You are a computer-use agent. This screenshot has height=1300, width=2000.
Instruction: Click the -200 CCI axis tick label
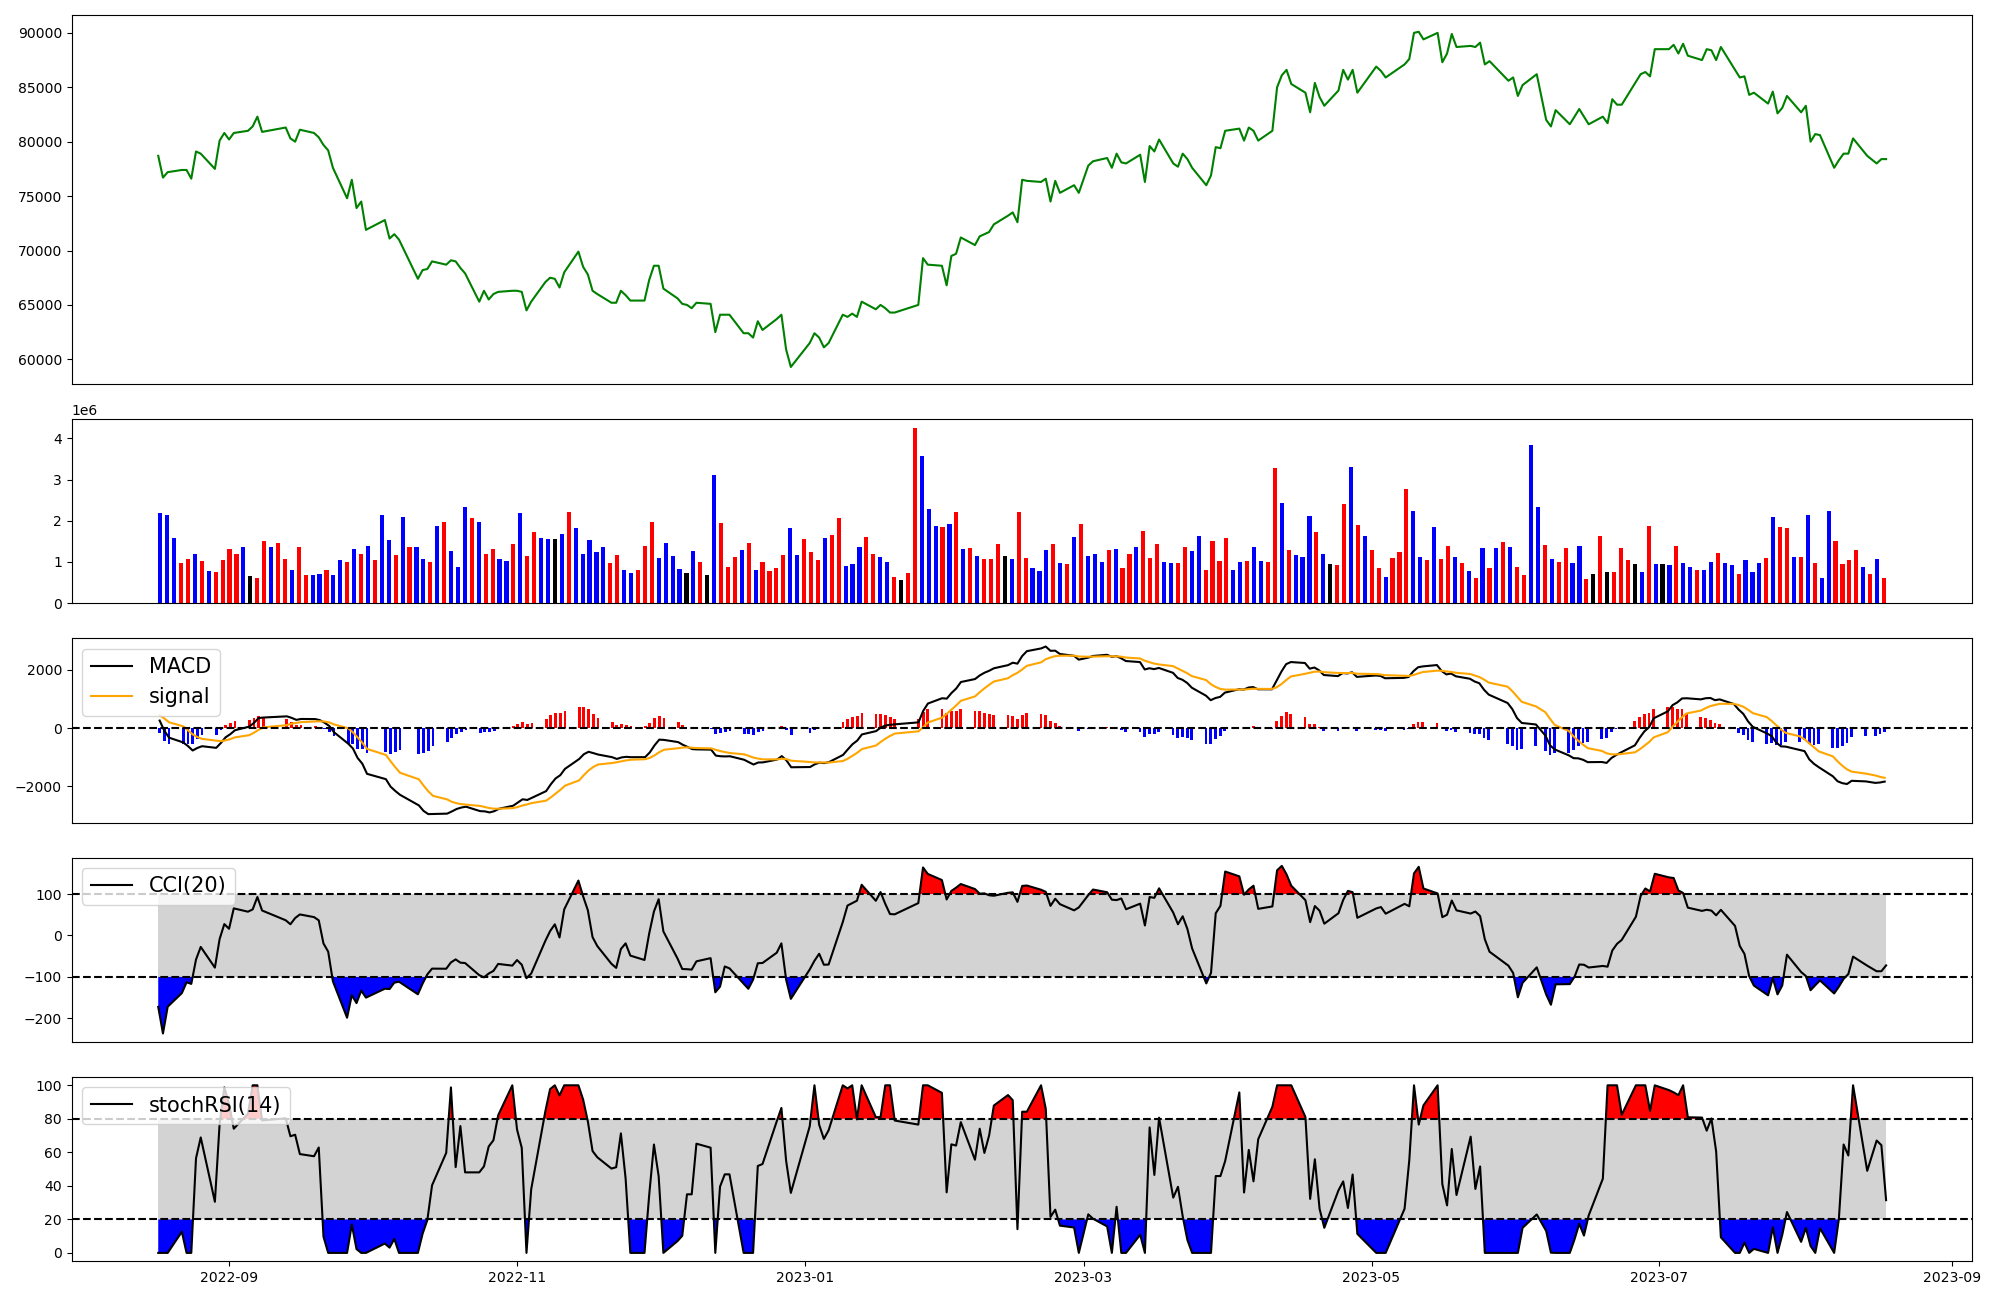(x=44, y=1019)
